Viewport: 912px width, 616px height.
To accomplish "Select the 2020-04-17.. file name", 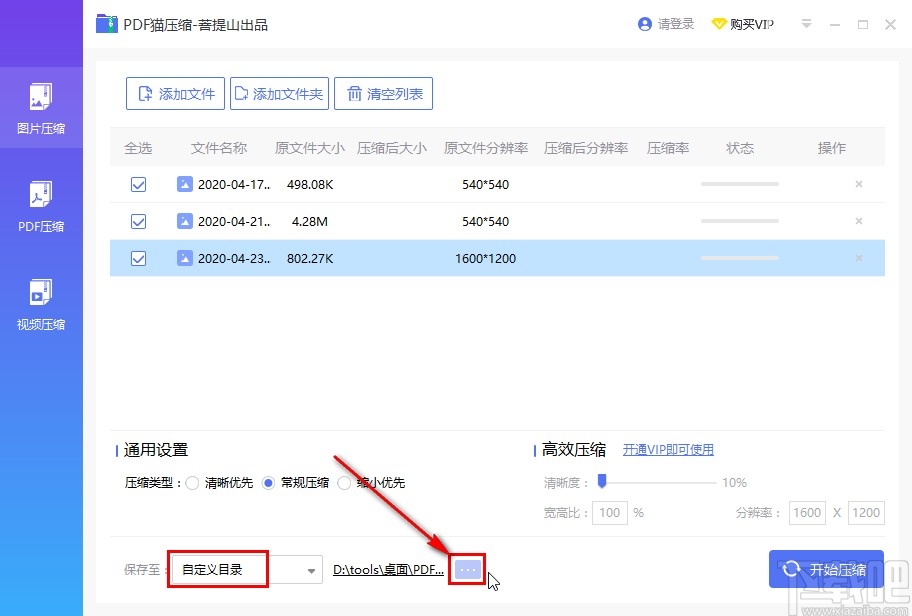I will (x=234, y=184).
